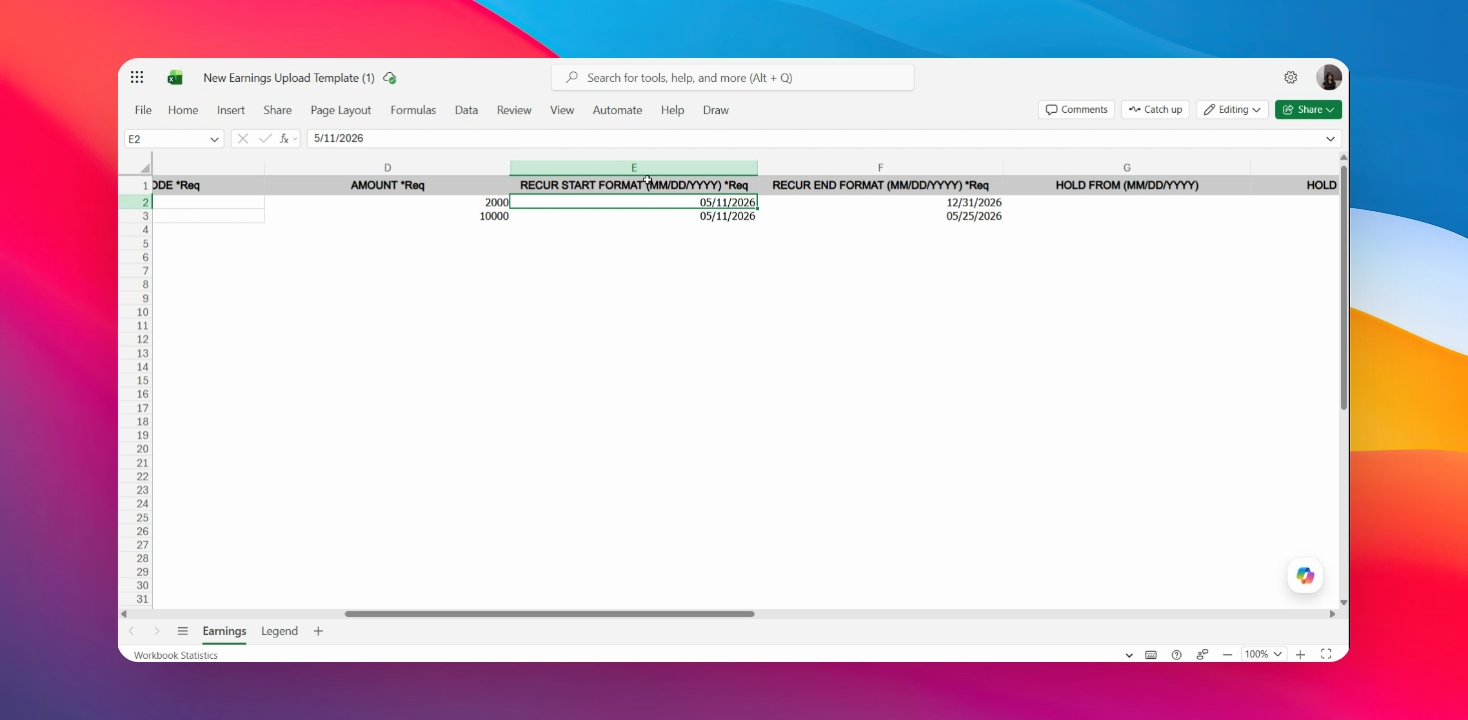Open the File menu

[x=143, y=110]
